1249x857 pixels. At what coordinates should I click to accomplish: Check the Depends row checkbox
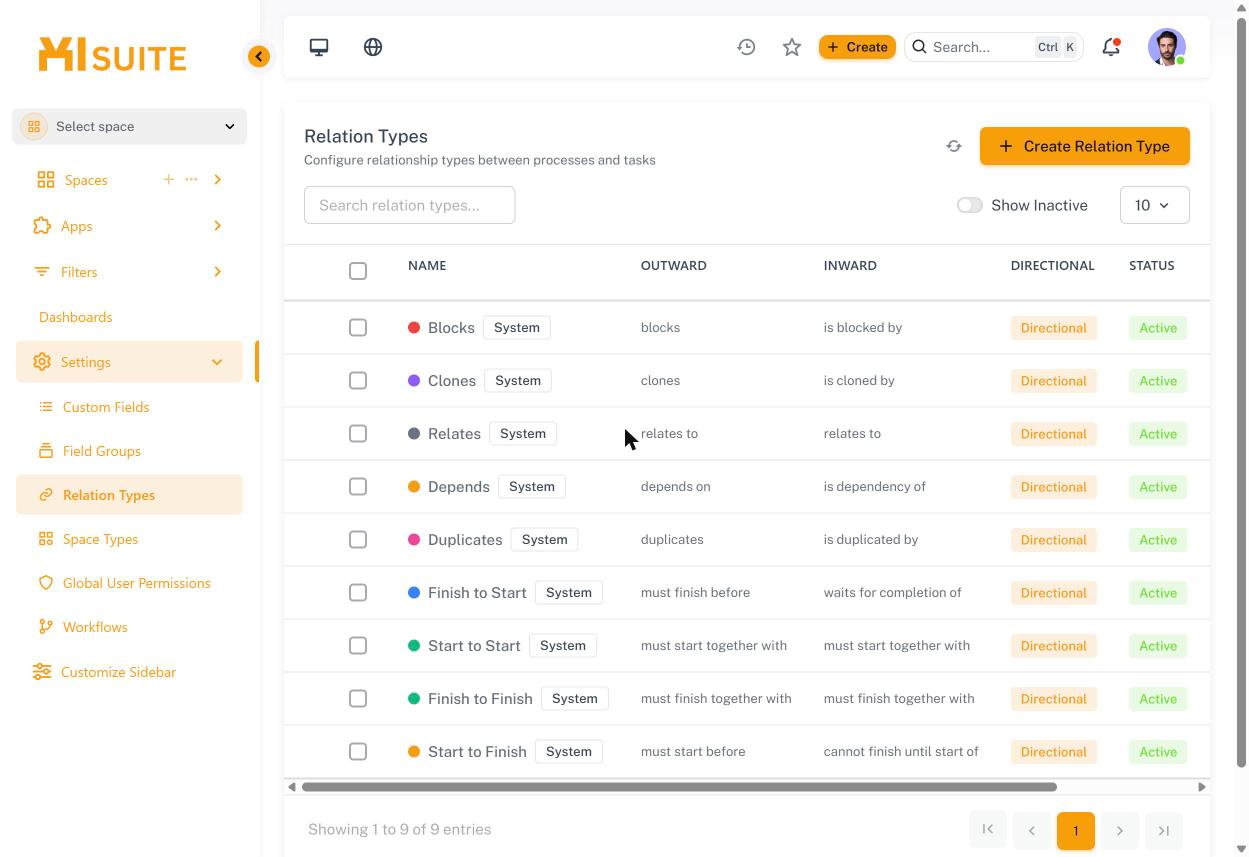coord(358,487)
